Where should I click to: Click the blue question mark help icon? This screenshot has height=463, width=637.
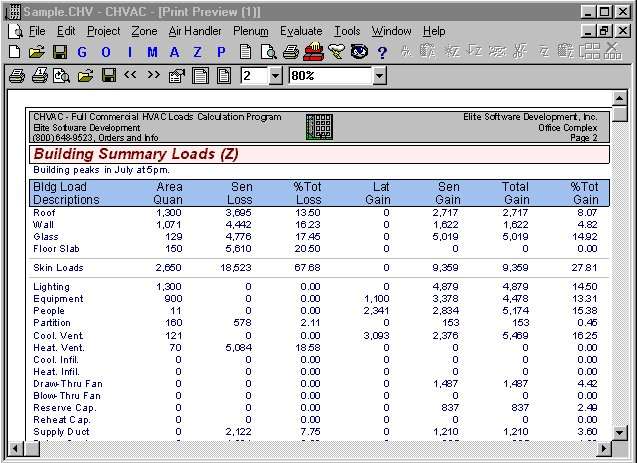(x=382, y=52)
